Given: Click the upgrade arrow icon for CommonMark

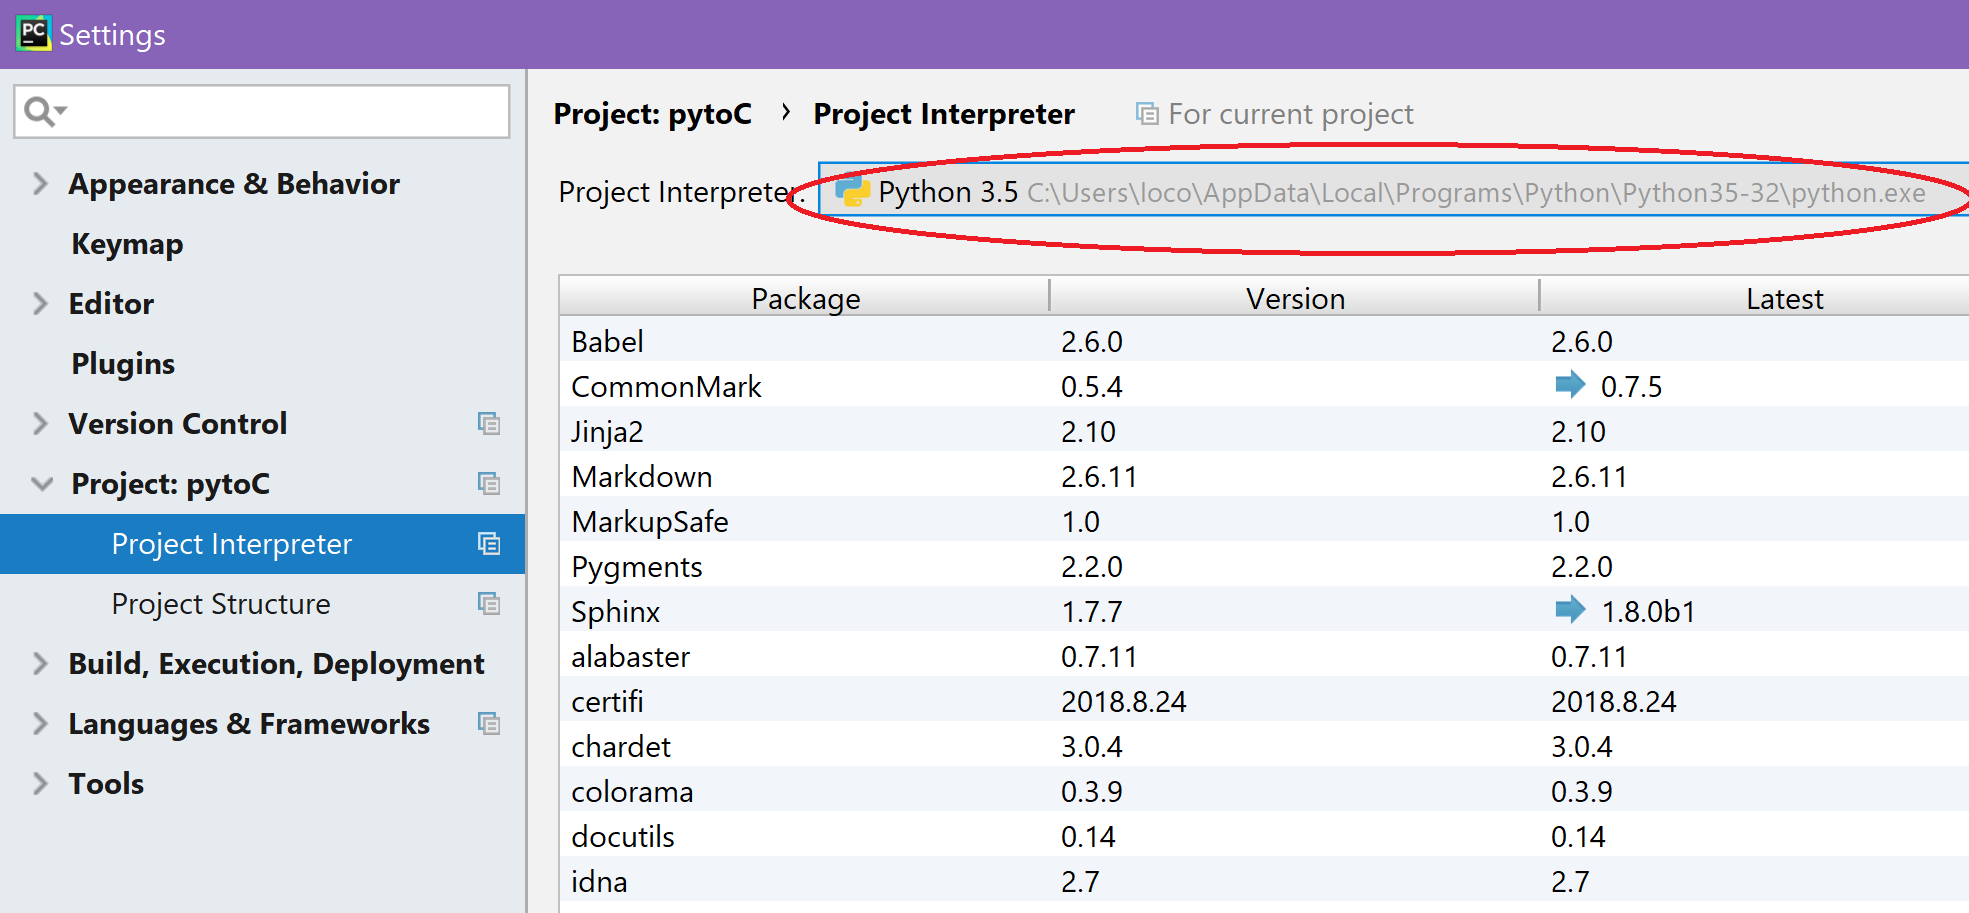Looking at the screenshot, I should pyautogui.click(x=1570, y=384).
